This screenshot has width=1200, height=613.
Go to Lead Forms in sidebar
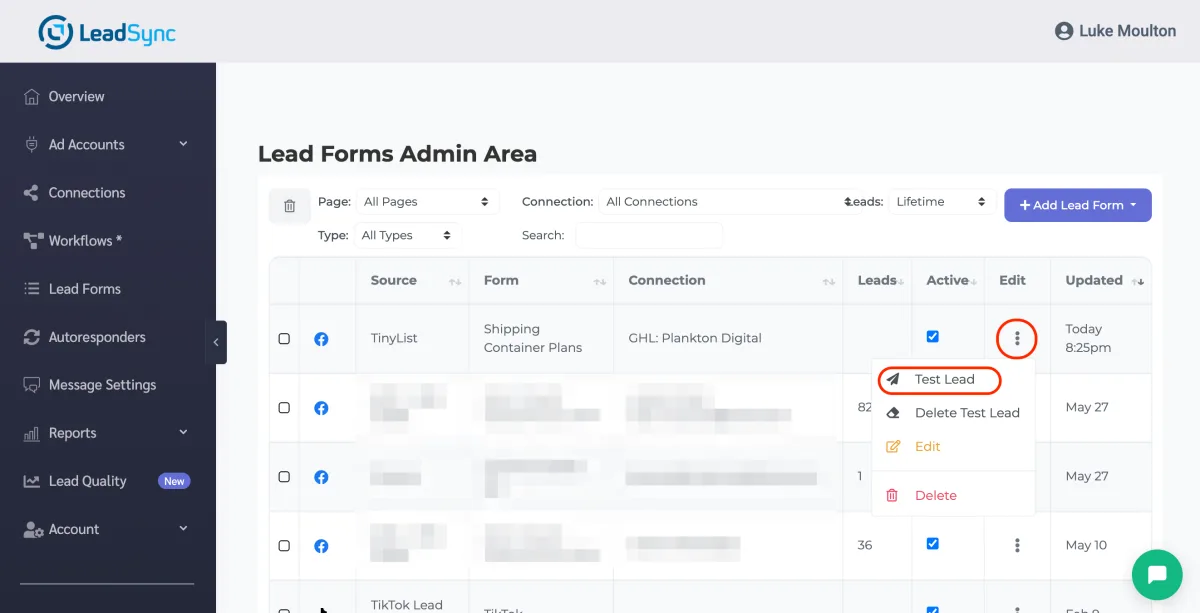click(x=85, y=289)
